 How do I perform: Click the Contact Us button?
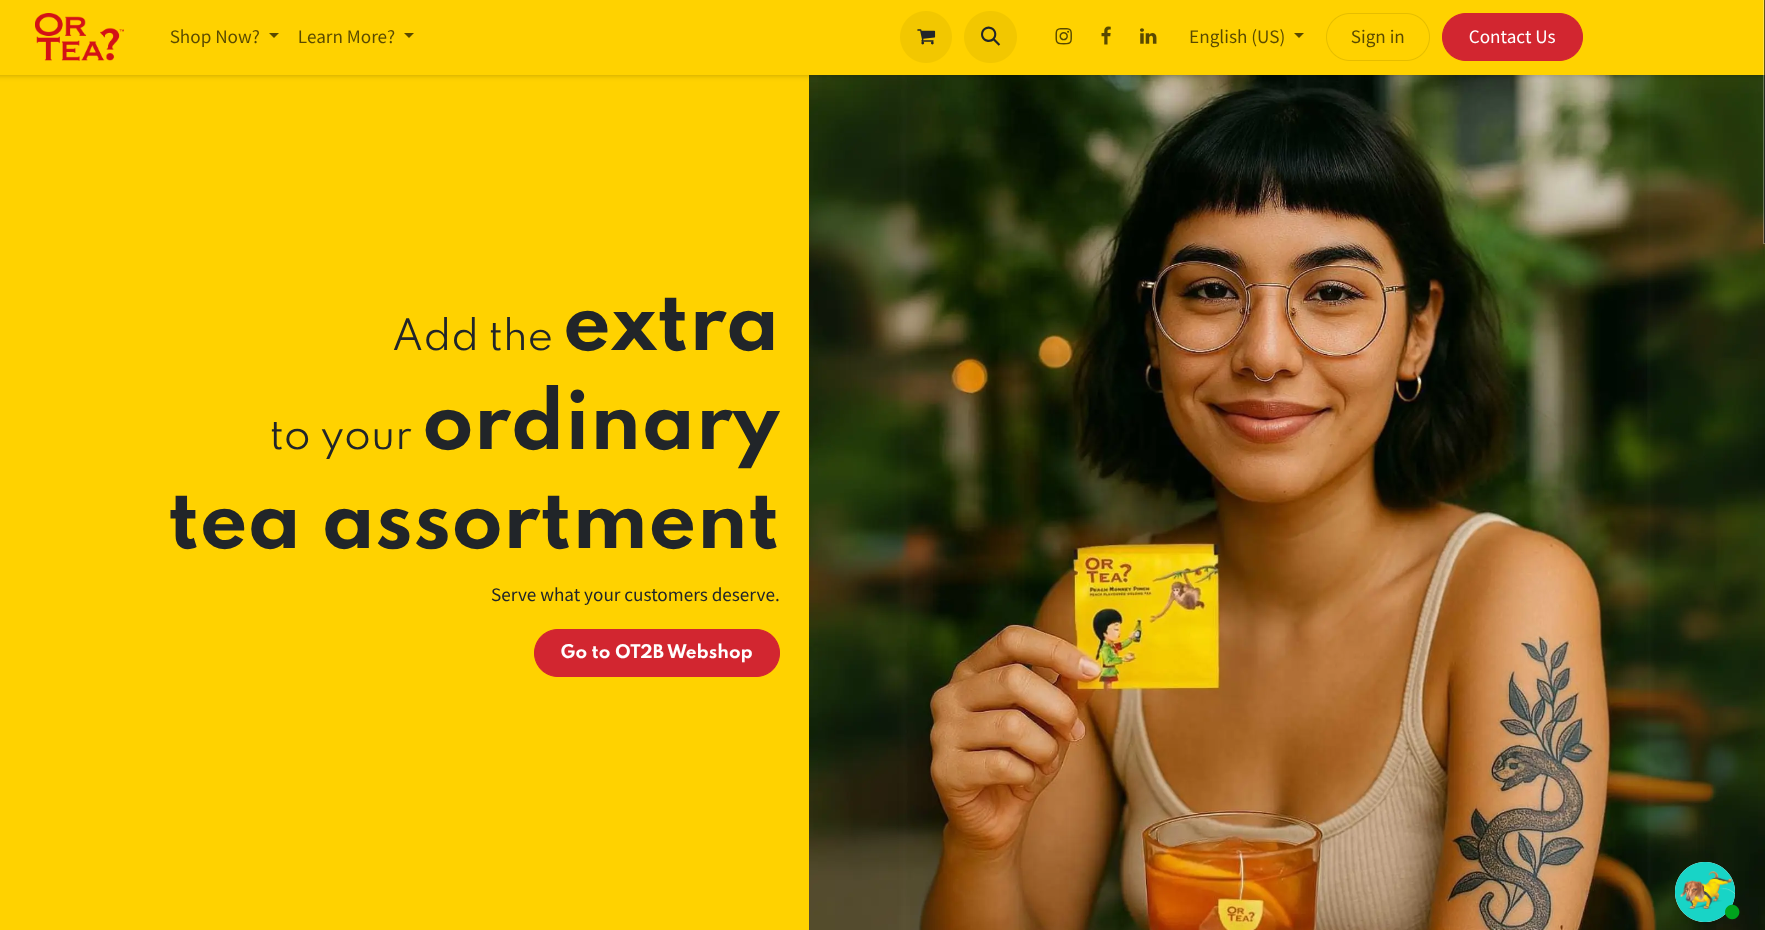coord(1512,37)
